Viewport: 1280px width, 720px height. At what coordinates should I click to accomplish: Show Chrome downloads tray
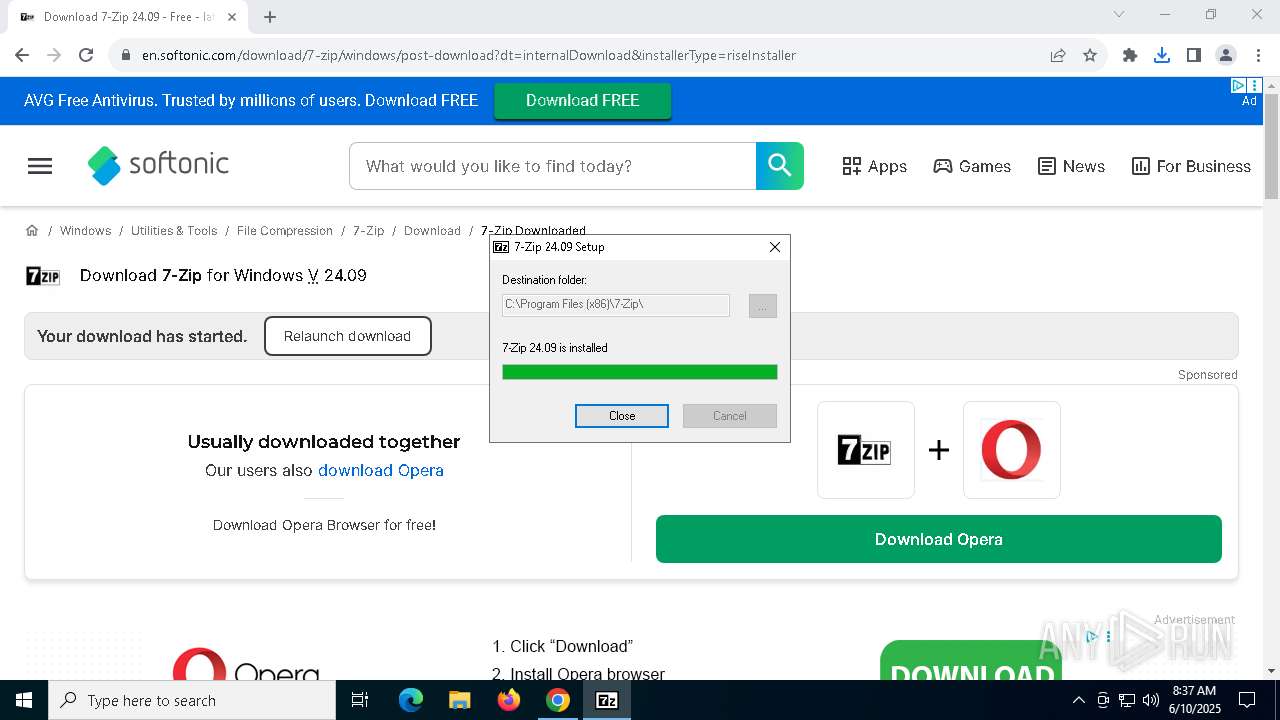click(x=1162, y=55)
